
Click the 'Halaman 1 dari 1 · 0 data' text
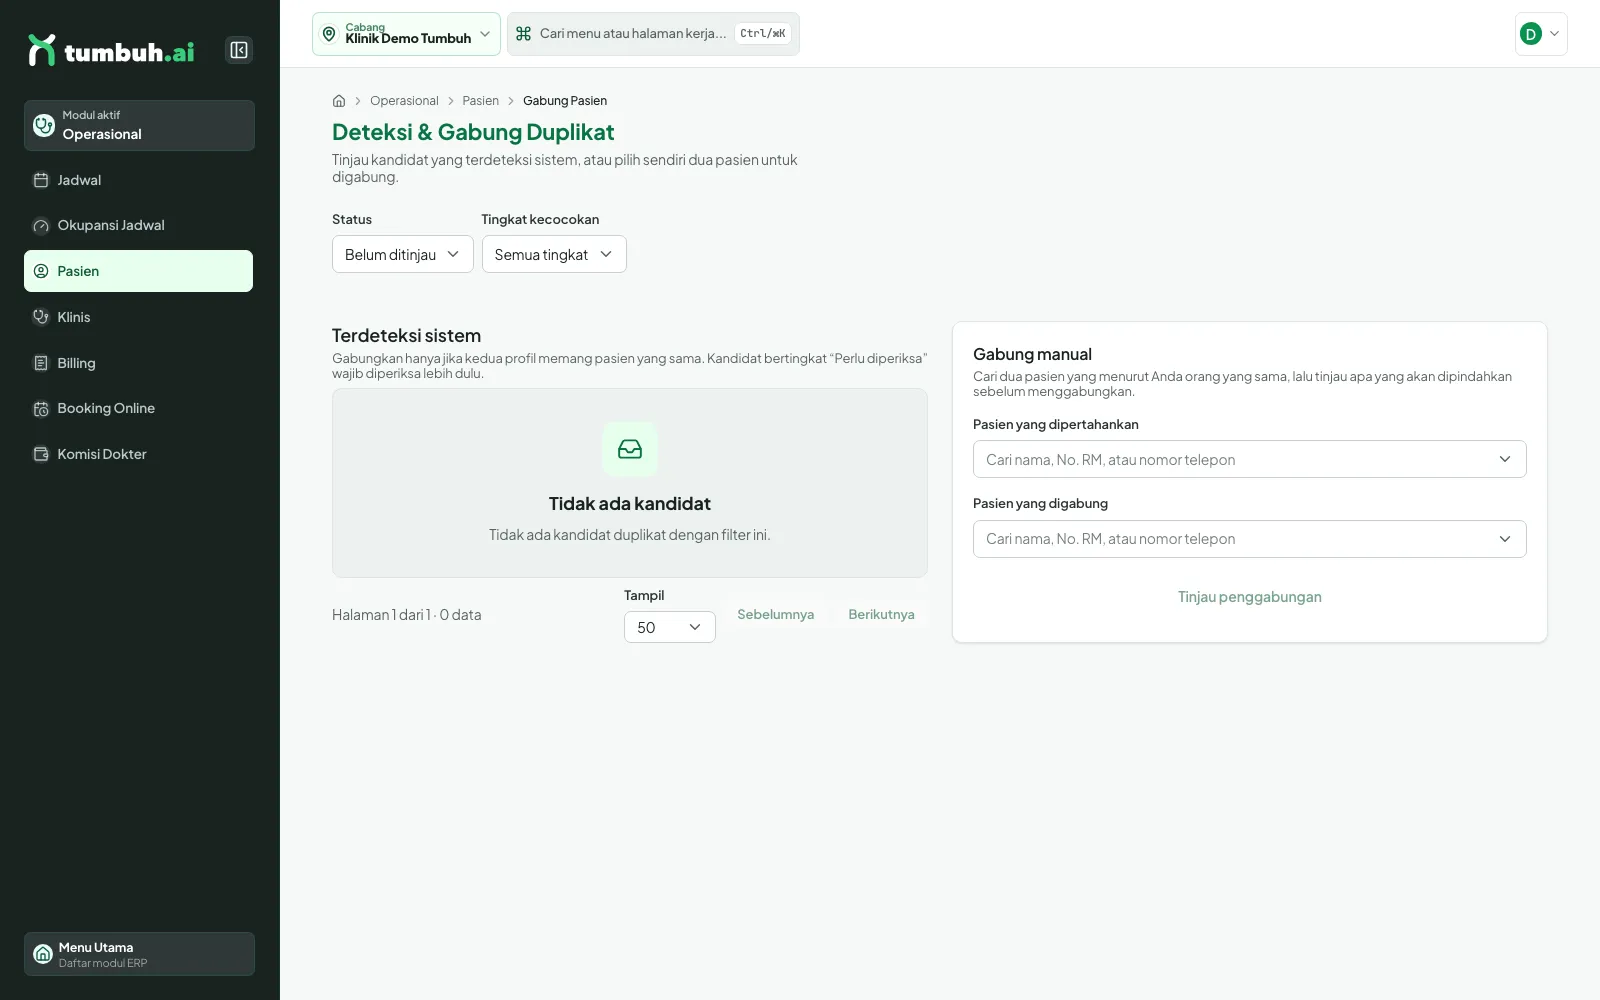coord(407,615)
